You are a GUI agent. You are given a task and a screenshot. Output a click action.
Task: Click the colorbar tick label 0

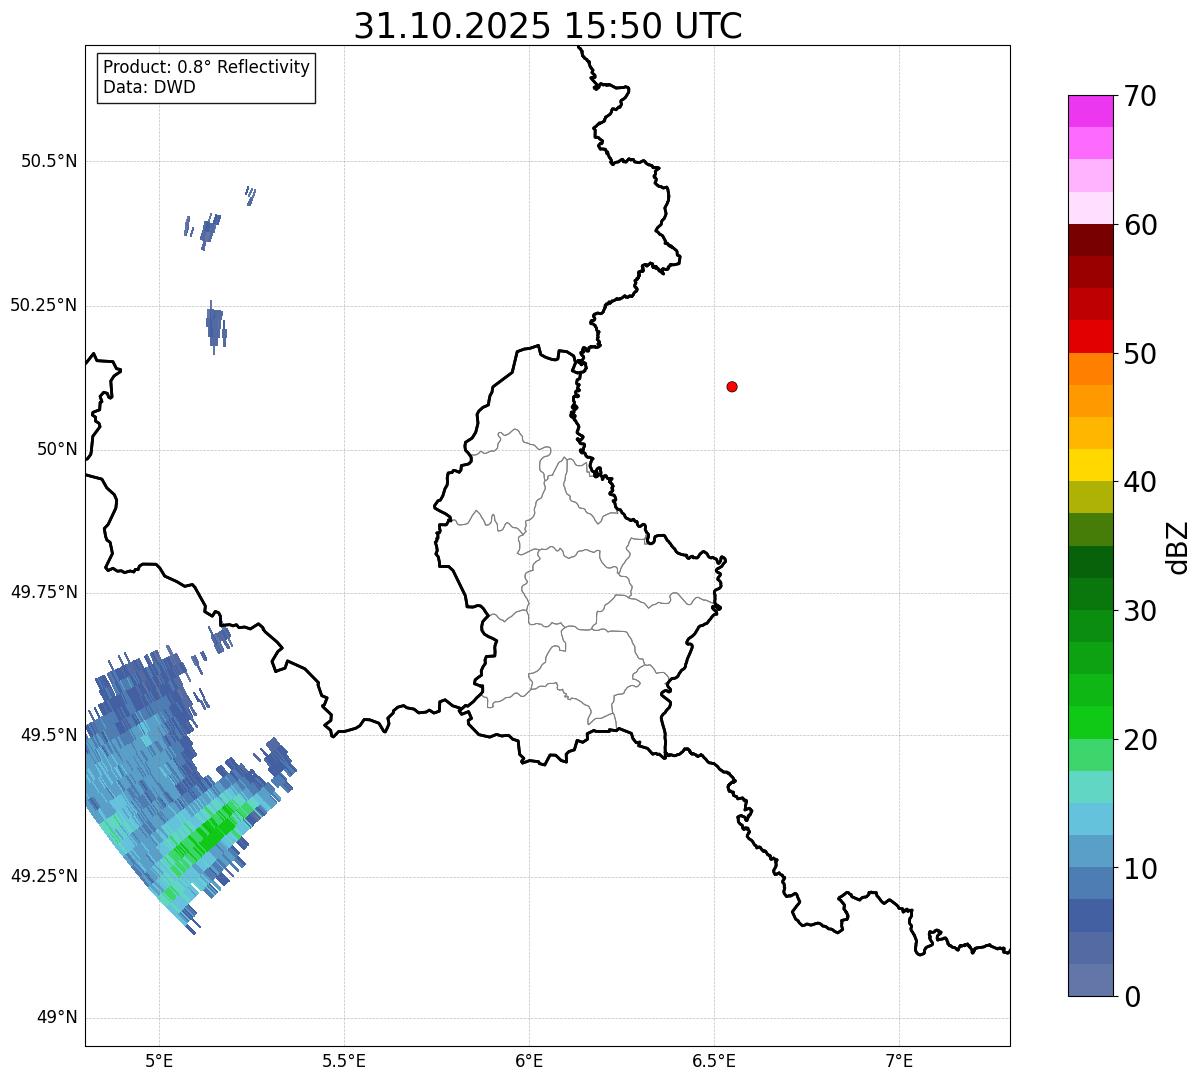(1132, 997)
